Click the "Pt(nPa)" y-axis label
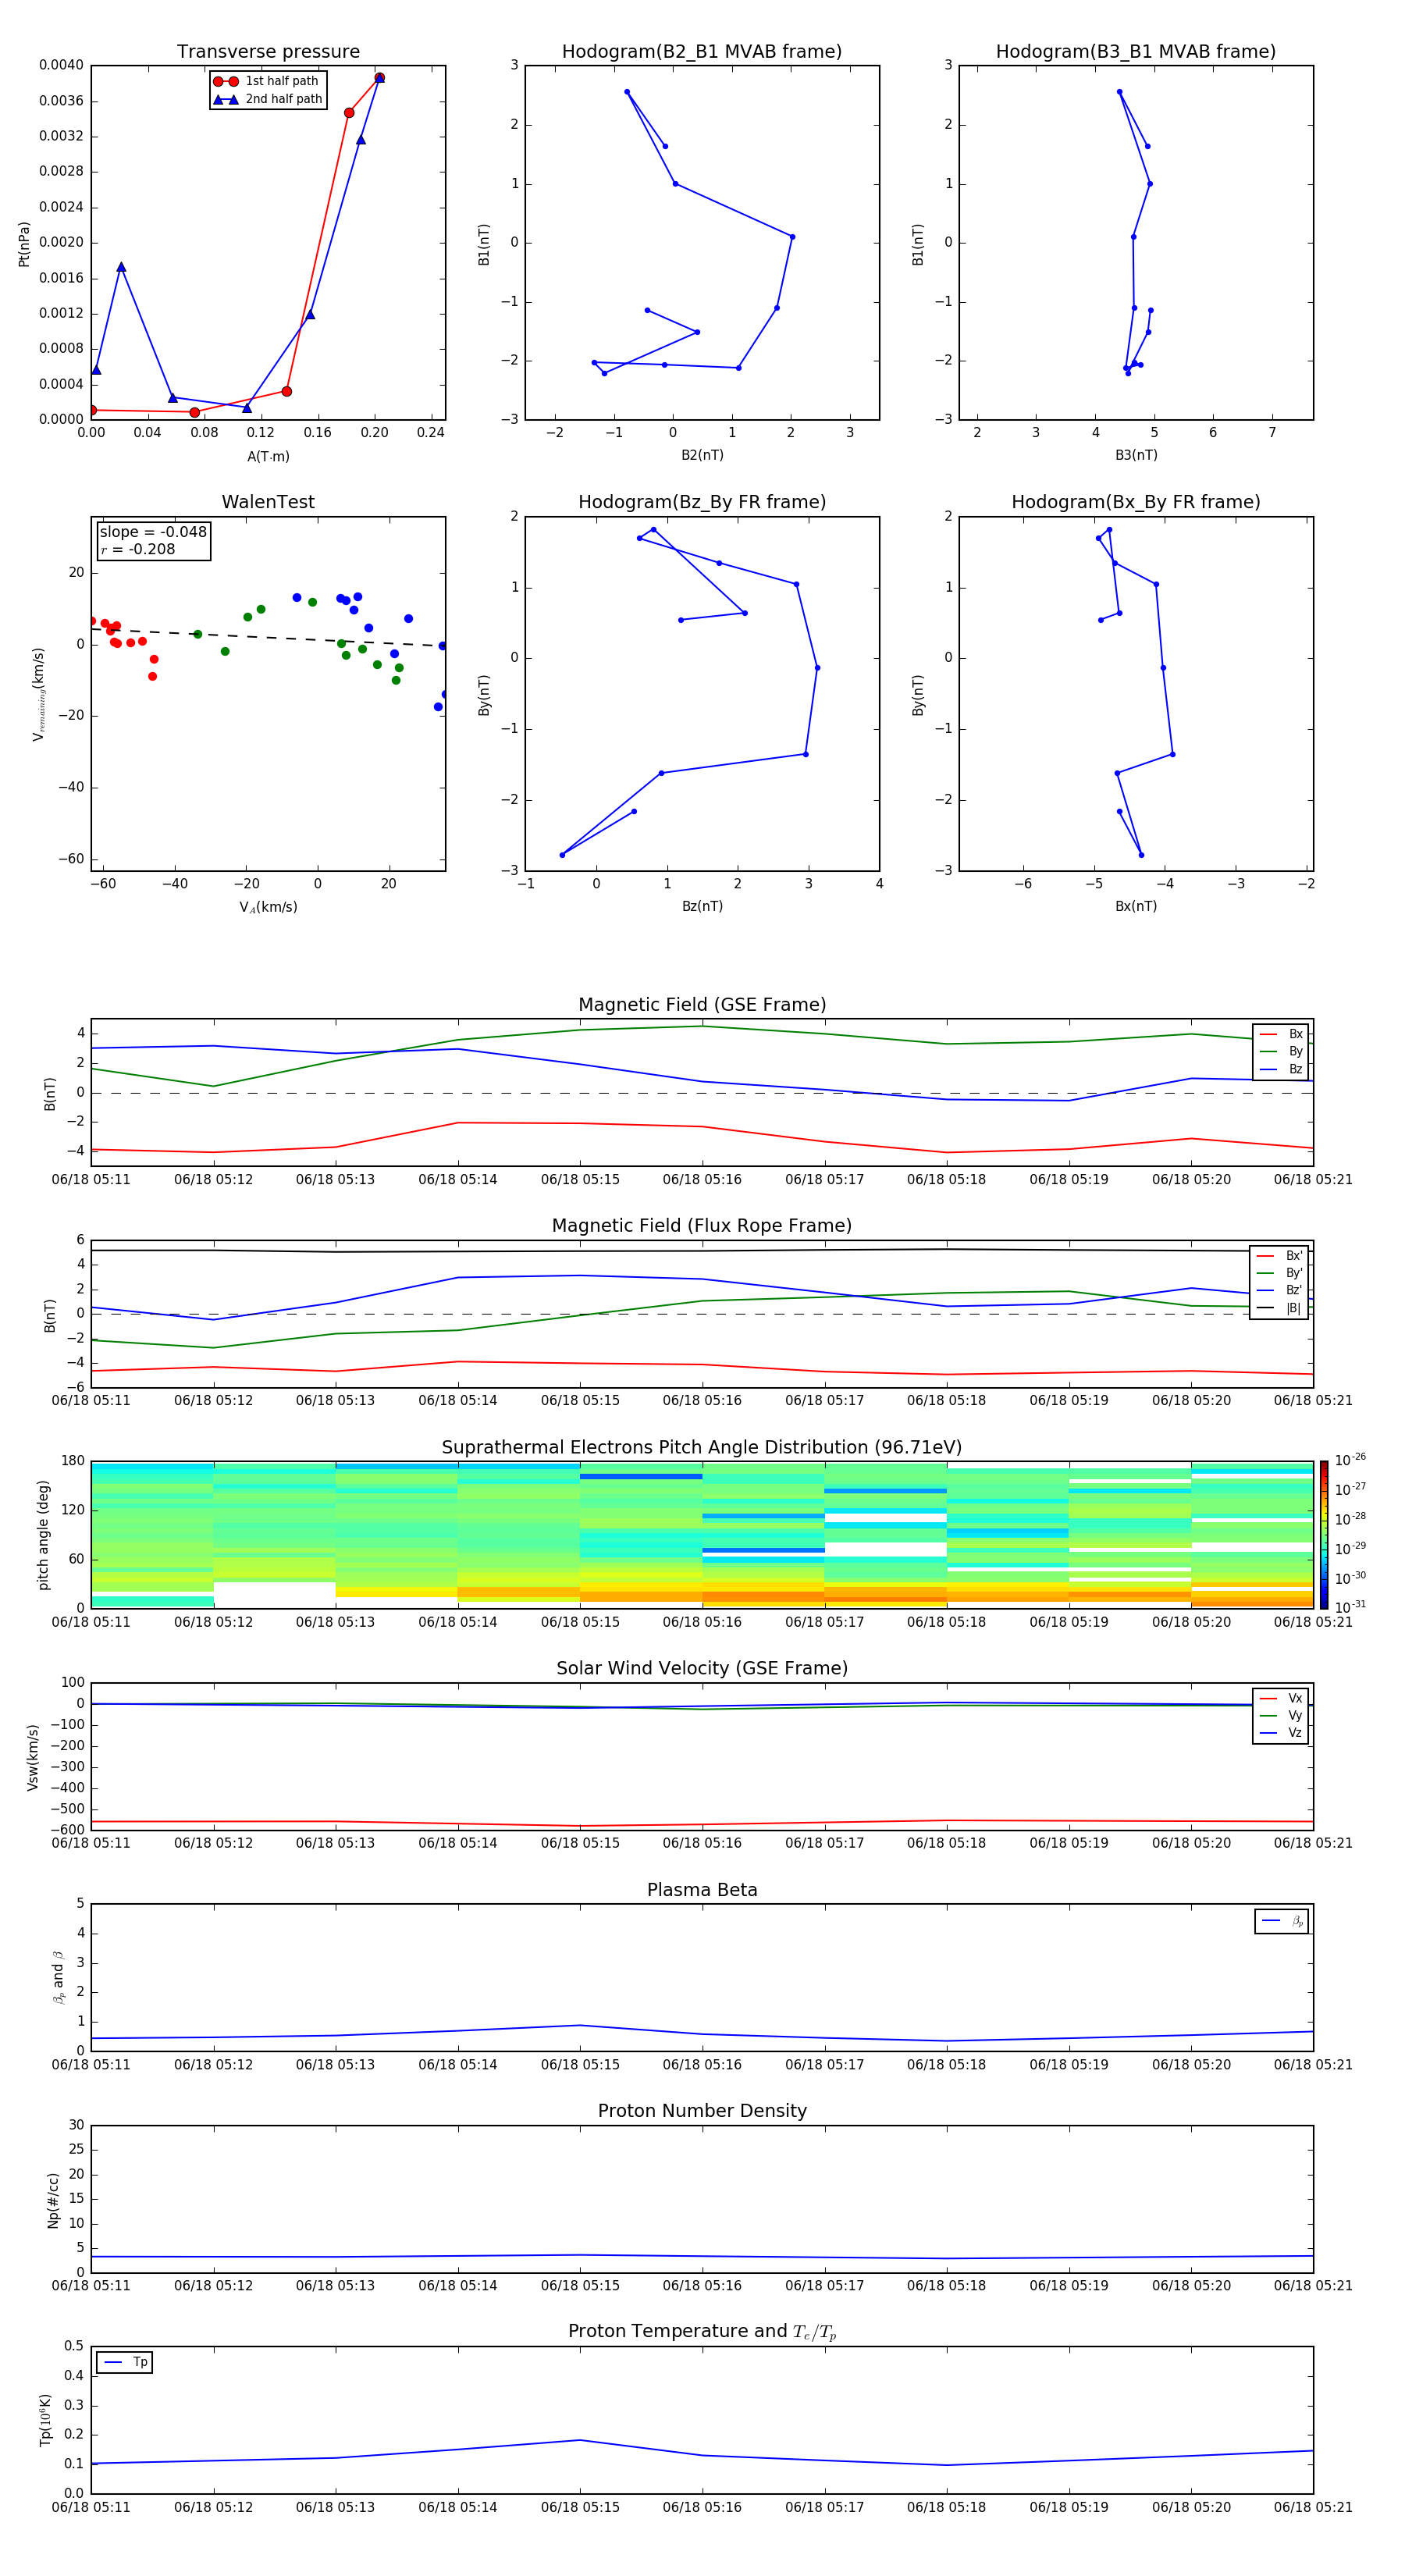This screenshot has width=1405, height=2576. pyautogui.click(x=24, y=244)
